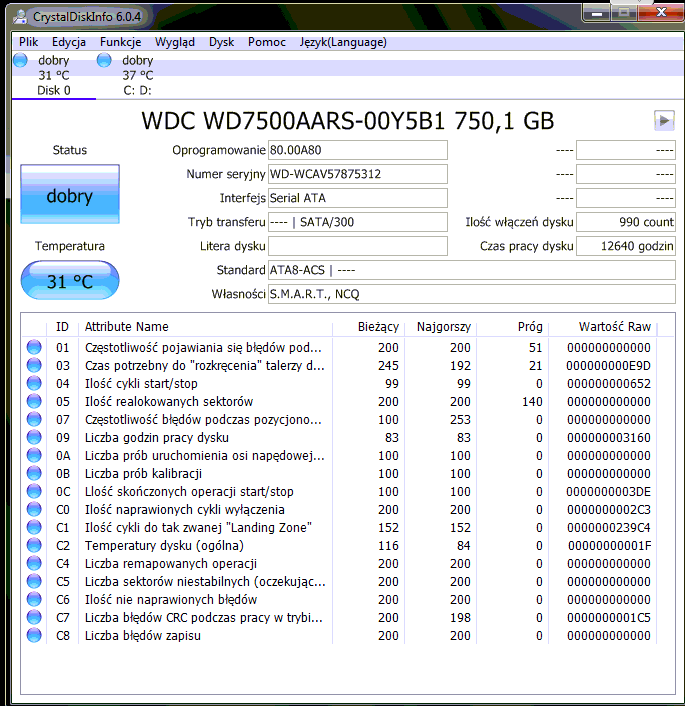Screen dimensions: 685x706
Task: Select 'Temperatury dysku (ogólna)' row text
Action: click(164, 546)
